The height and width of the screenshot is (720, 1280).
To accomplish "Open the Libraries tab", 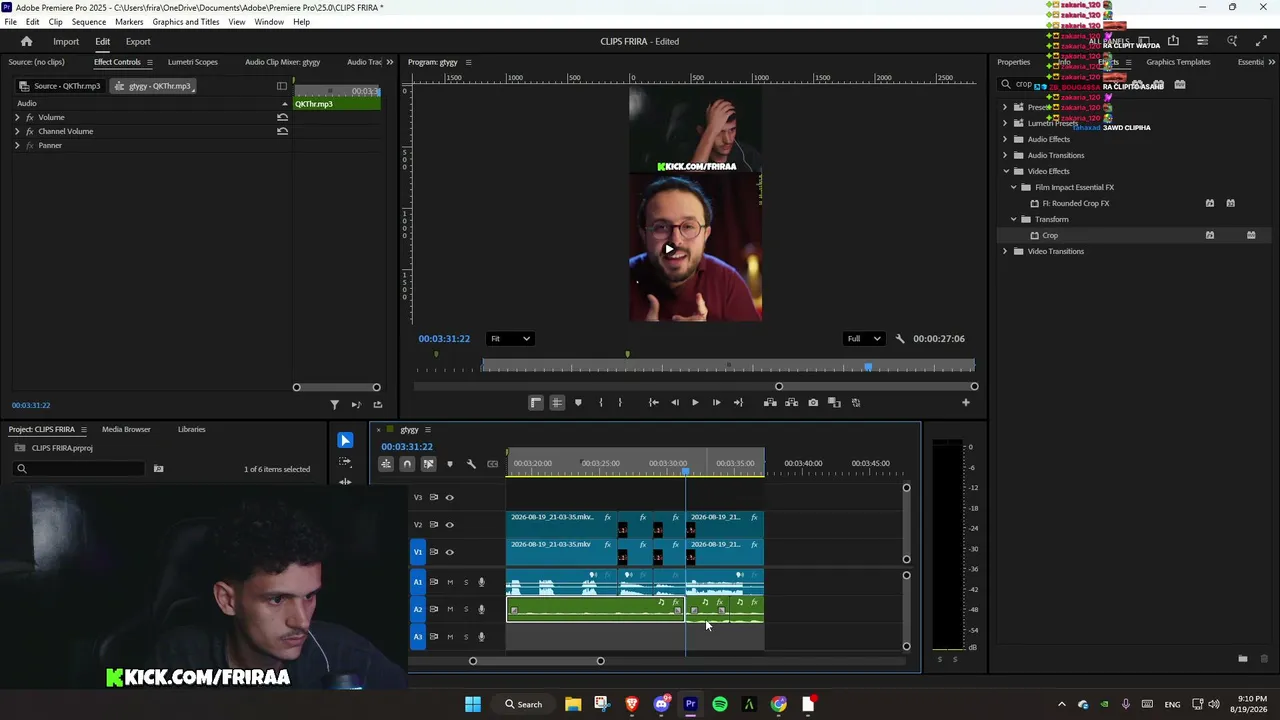I will click(x=191, y=430).
